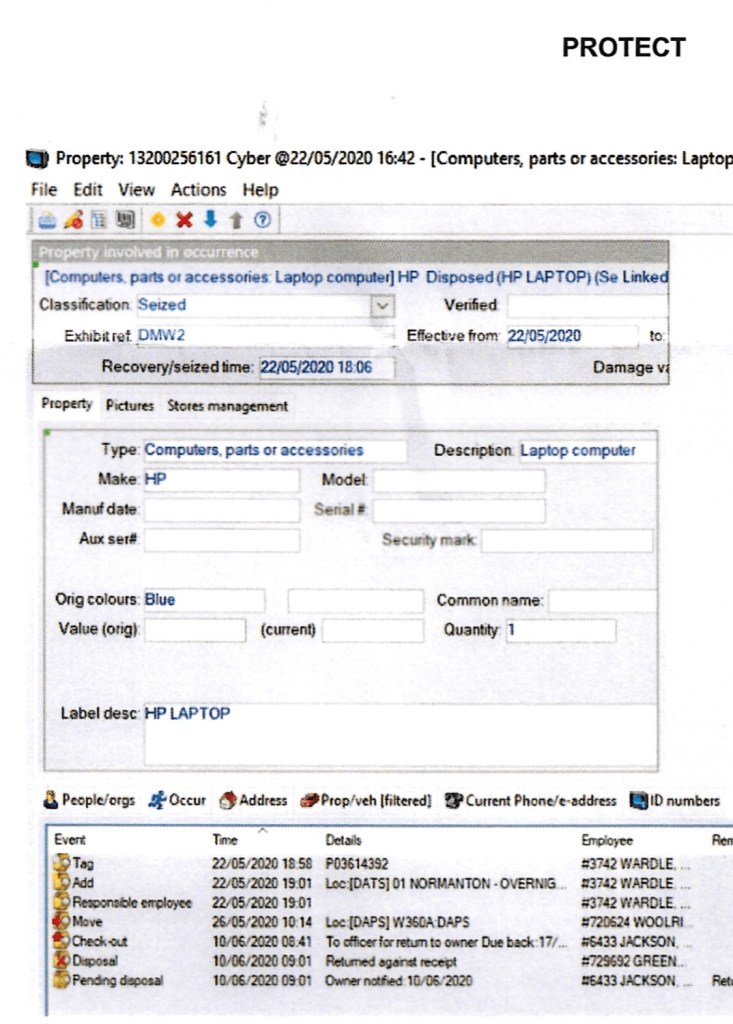This screenshot has width=733, height=1024.
Task: Switch to the Pictures tab
Action: (x=130, y=406)
